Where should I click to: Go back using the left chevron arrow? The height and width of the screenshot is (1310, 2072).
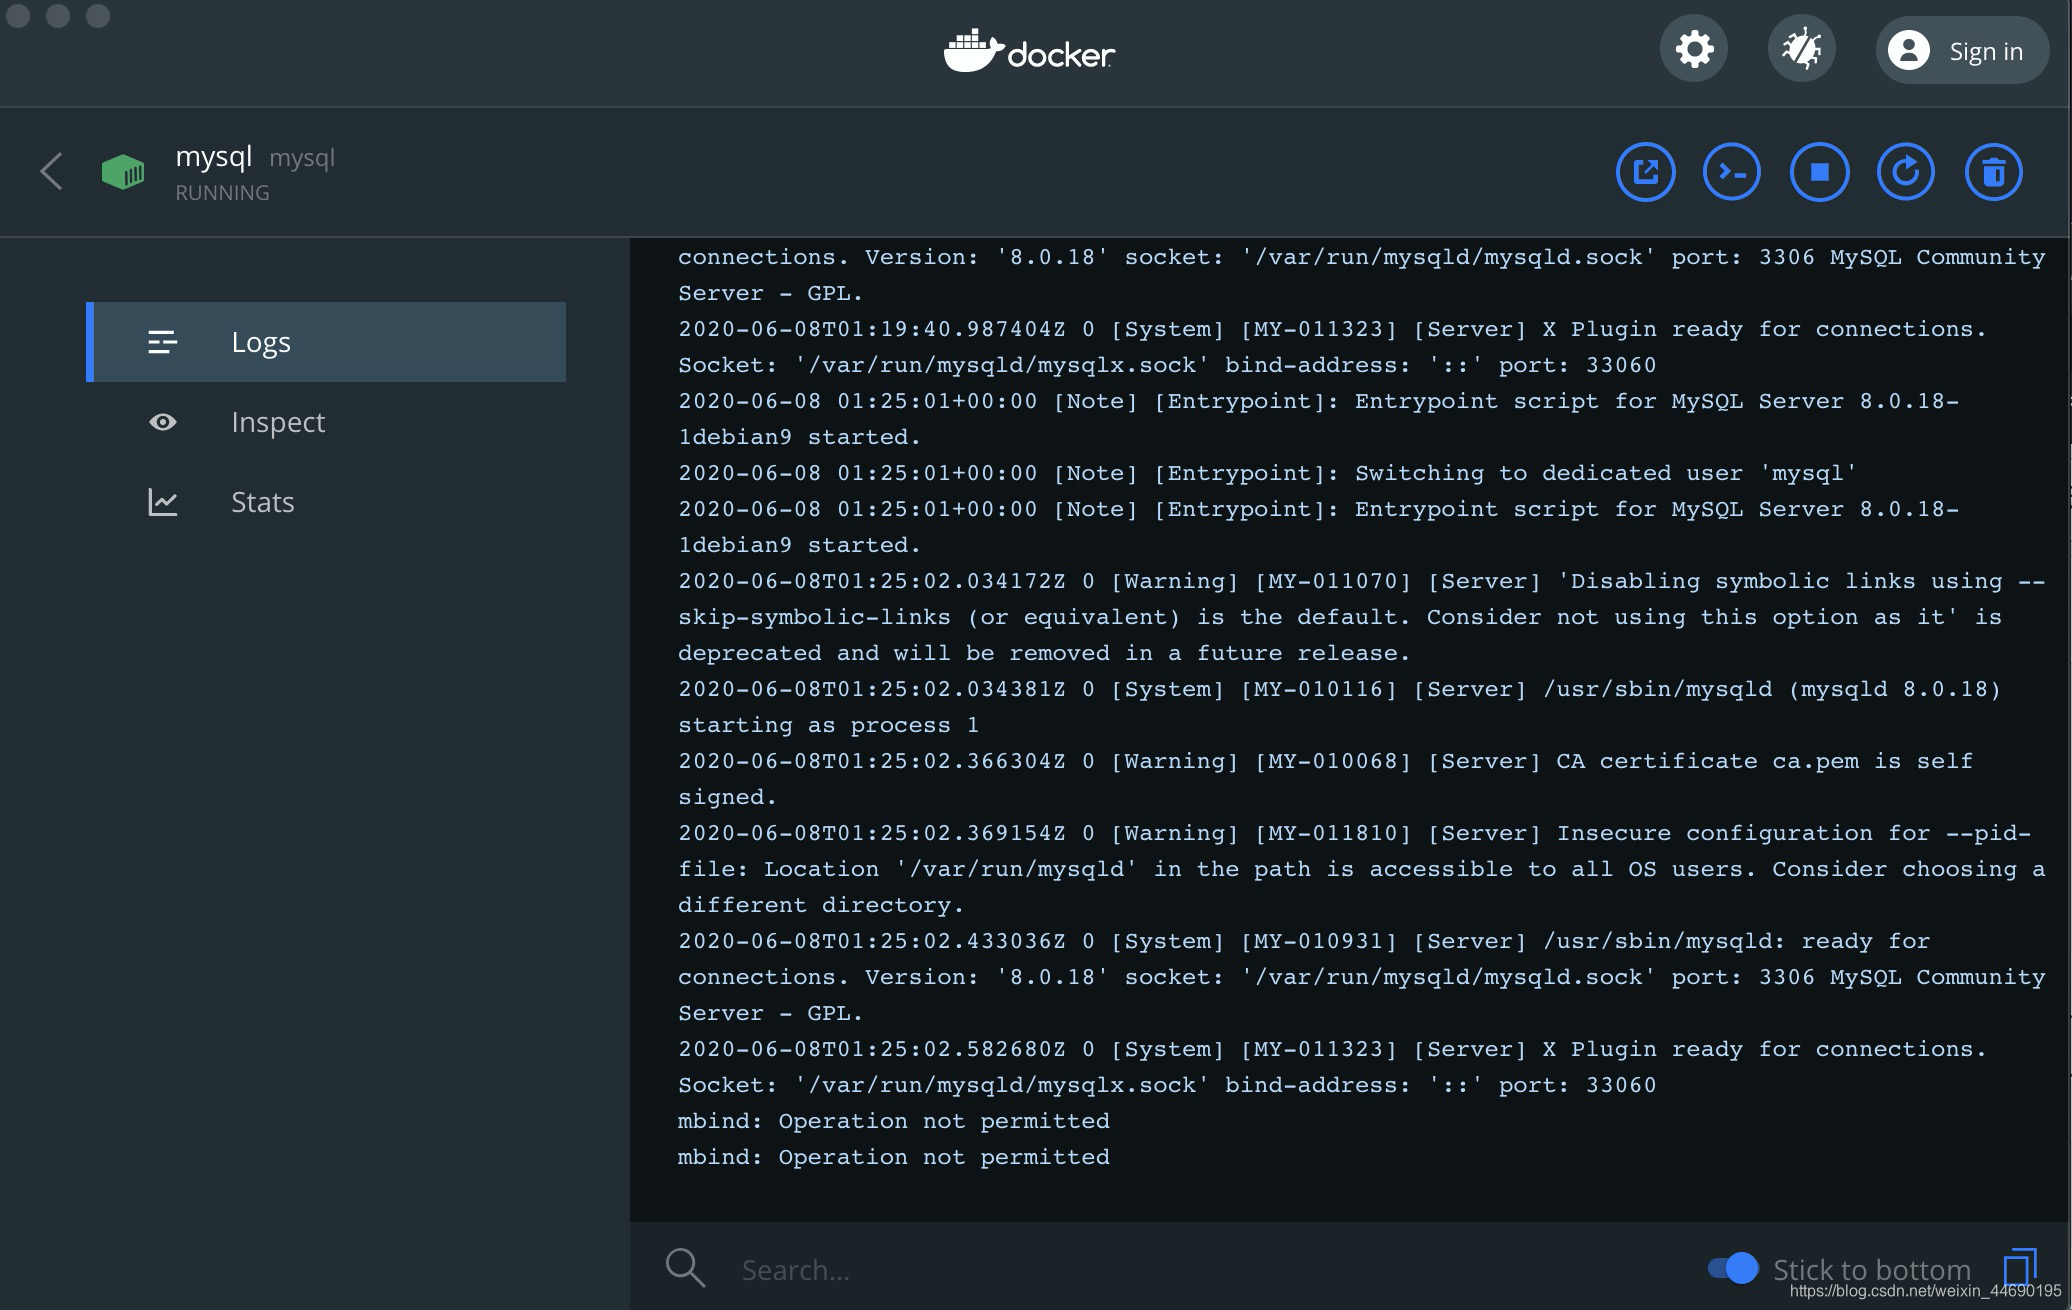51,171
